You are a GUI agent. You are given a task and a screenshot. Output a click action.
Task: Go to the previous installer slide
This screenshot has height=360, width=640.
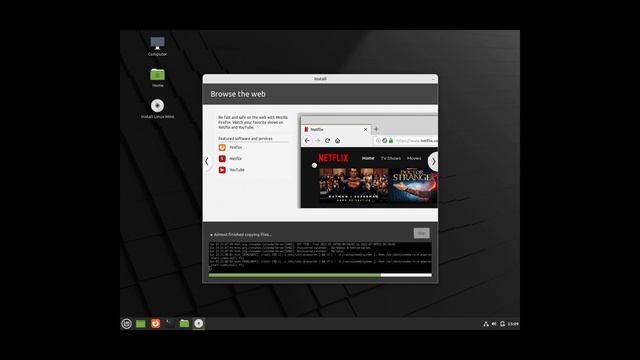click(207, 162)
